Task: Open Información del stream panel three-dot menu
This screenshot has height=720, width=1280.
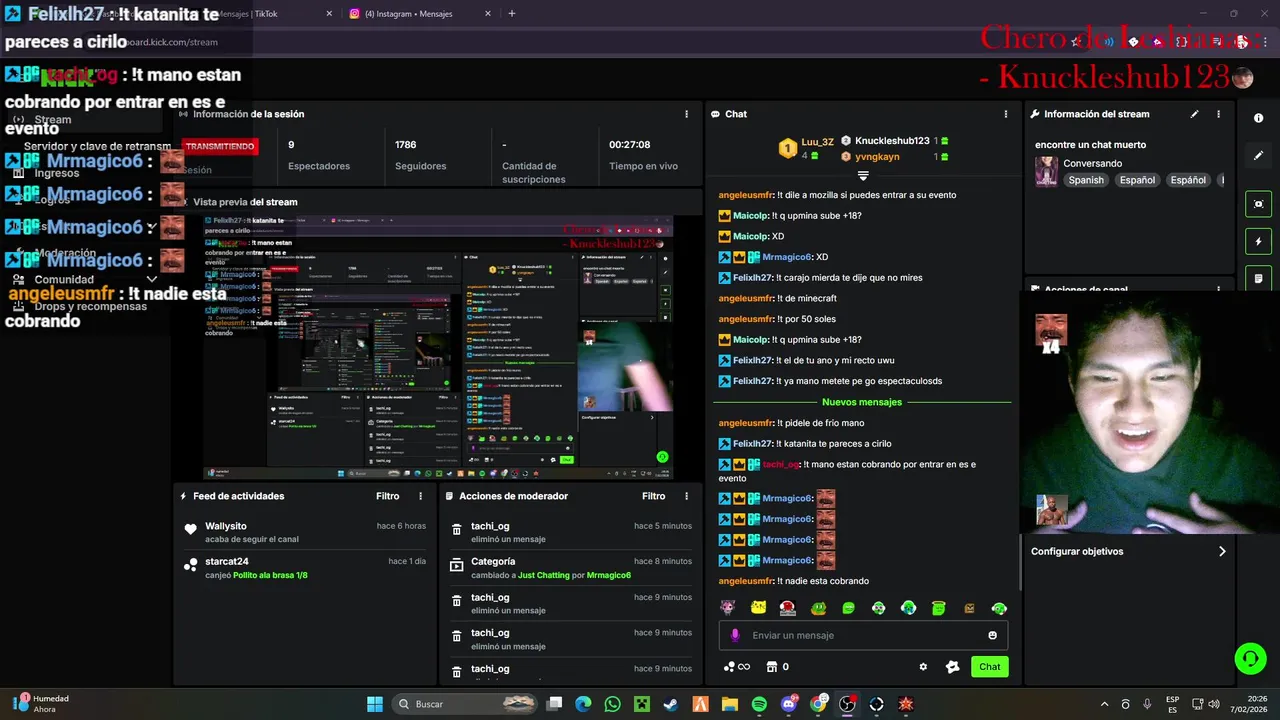Action: point(1218,114)
